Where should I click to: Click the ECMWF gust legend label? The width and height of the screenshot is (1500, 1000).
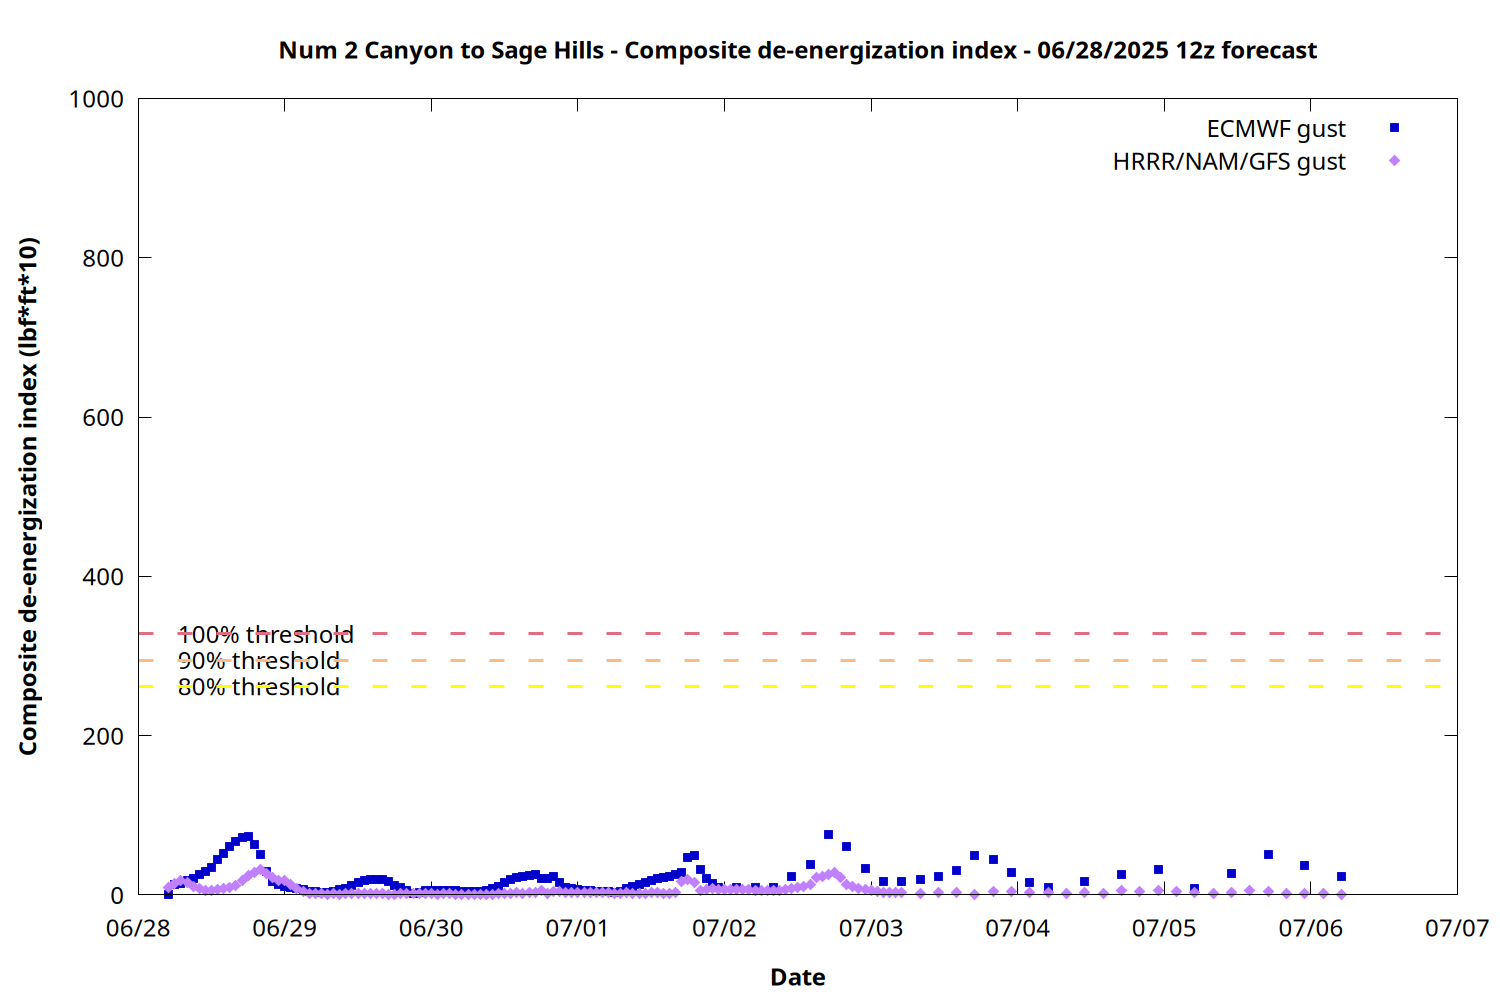point(1276,129)
